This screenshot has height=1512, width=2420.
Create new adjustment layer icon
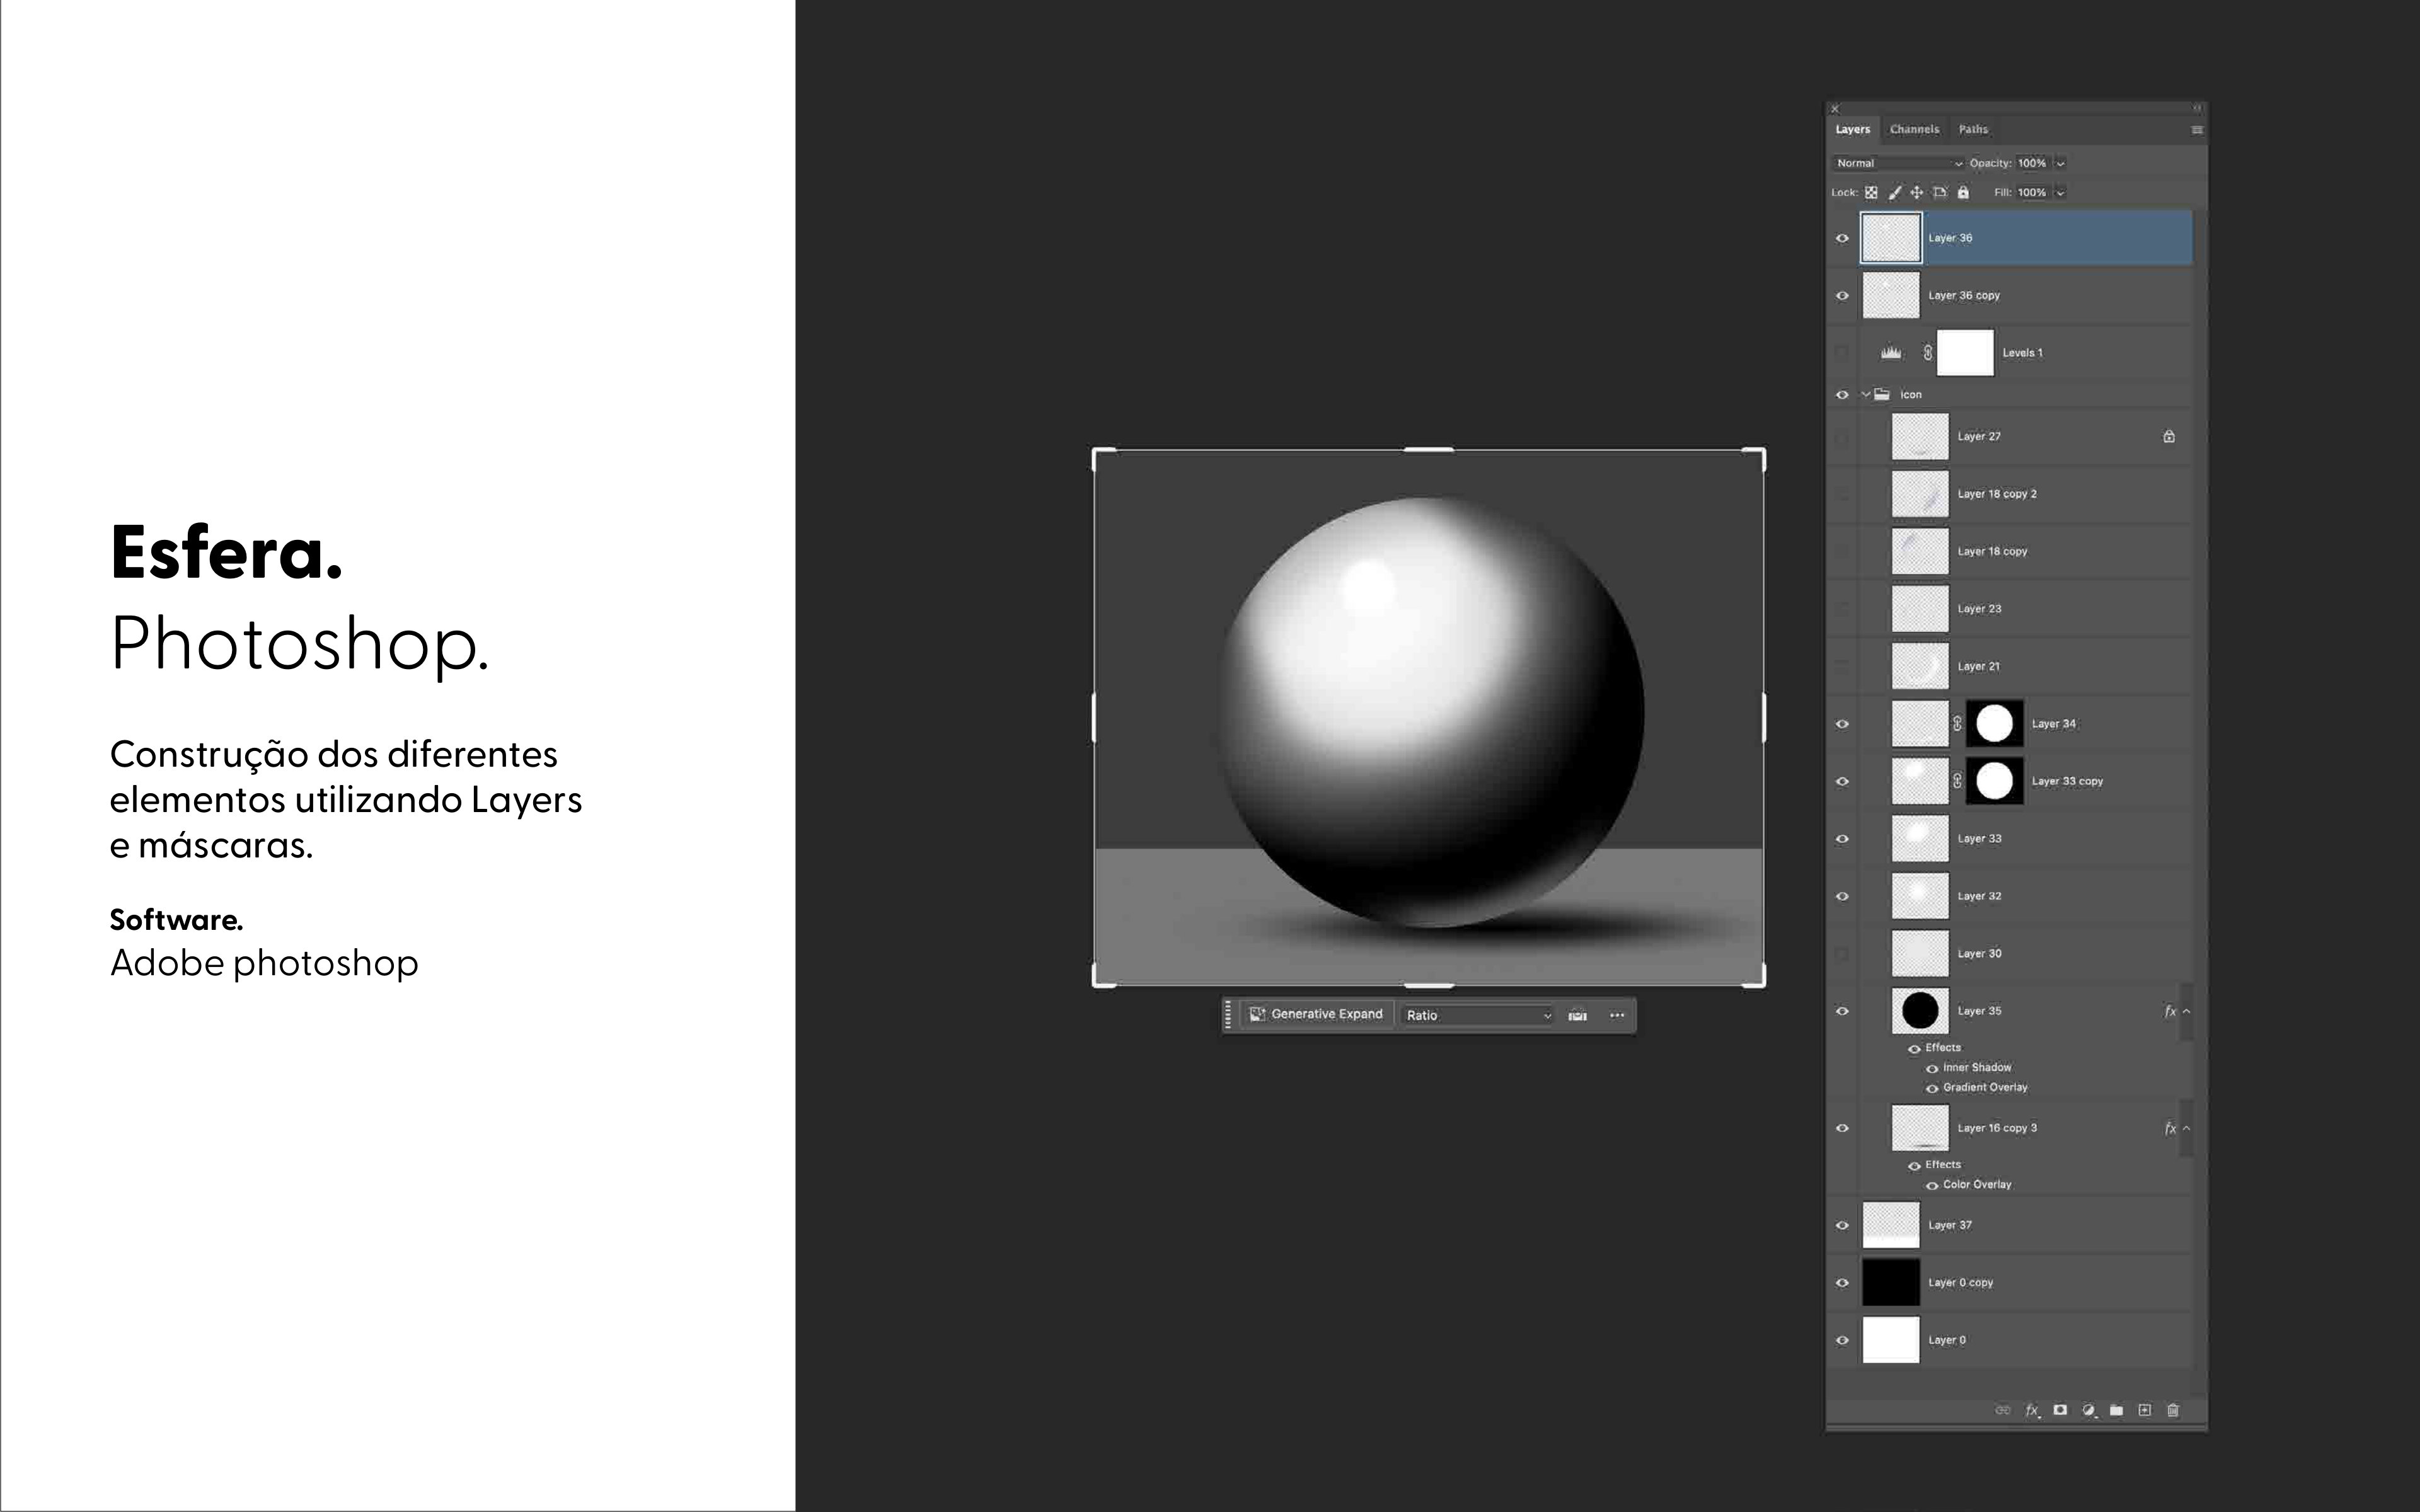click(2088, 1410)
